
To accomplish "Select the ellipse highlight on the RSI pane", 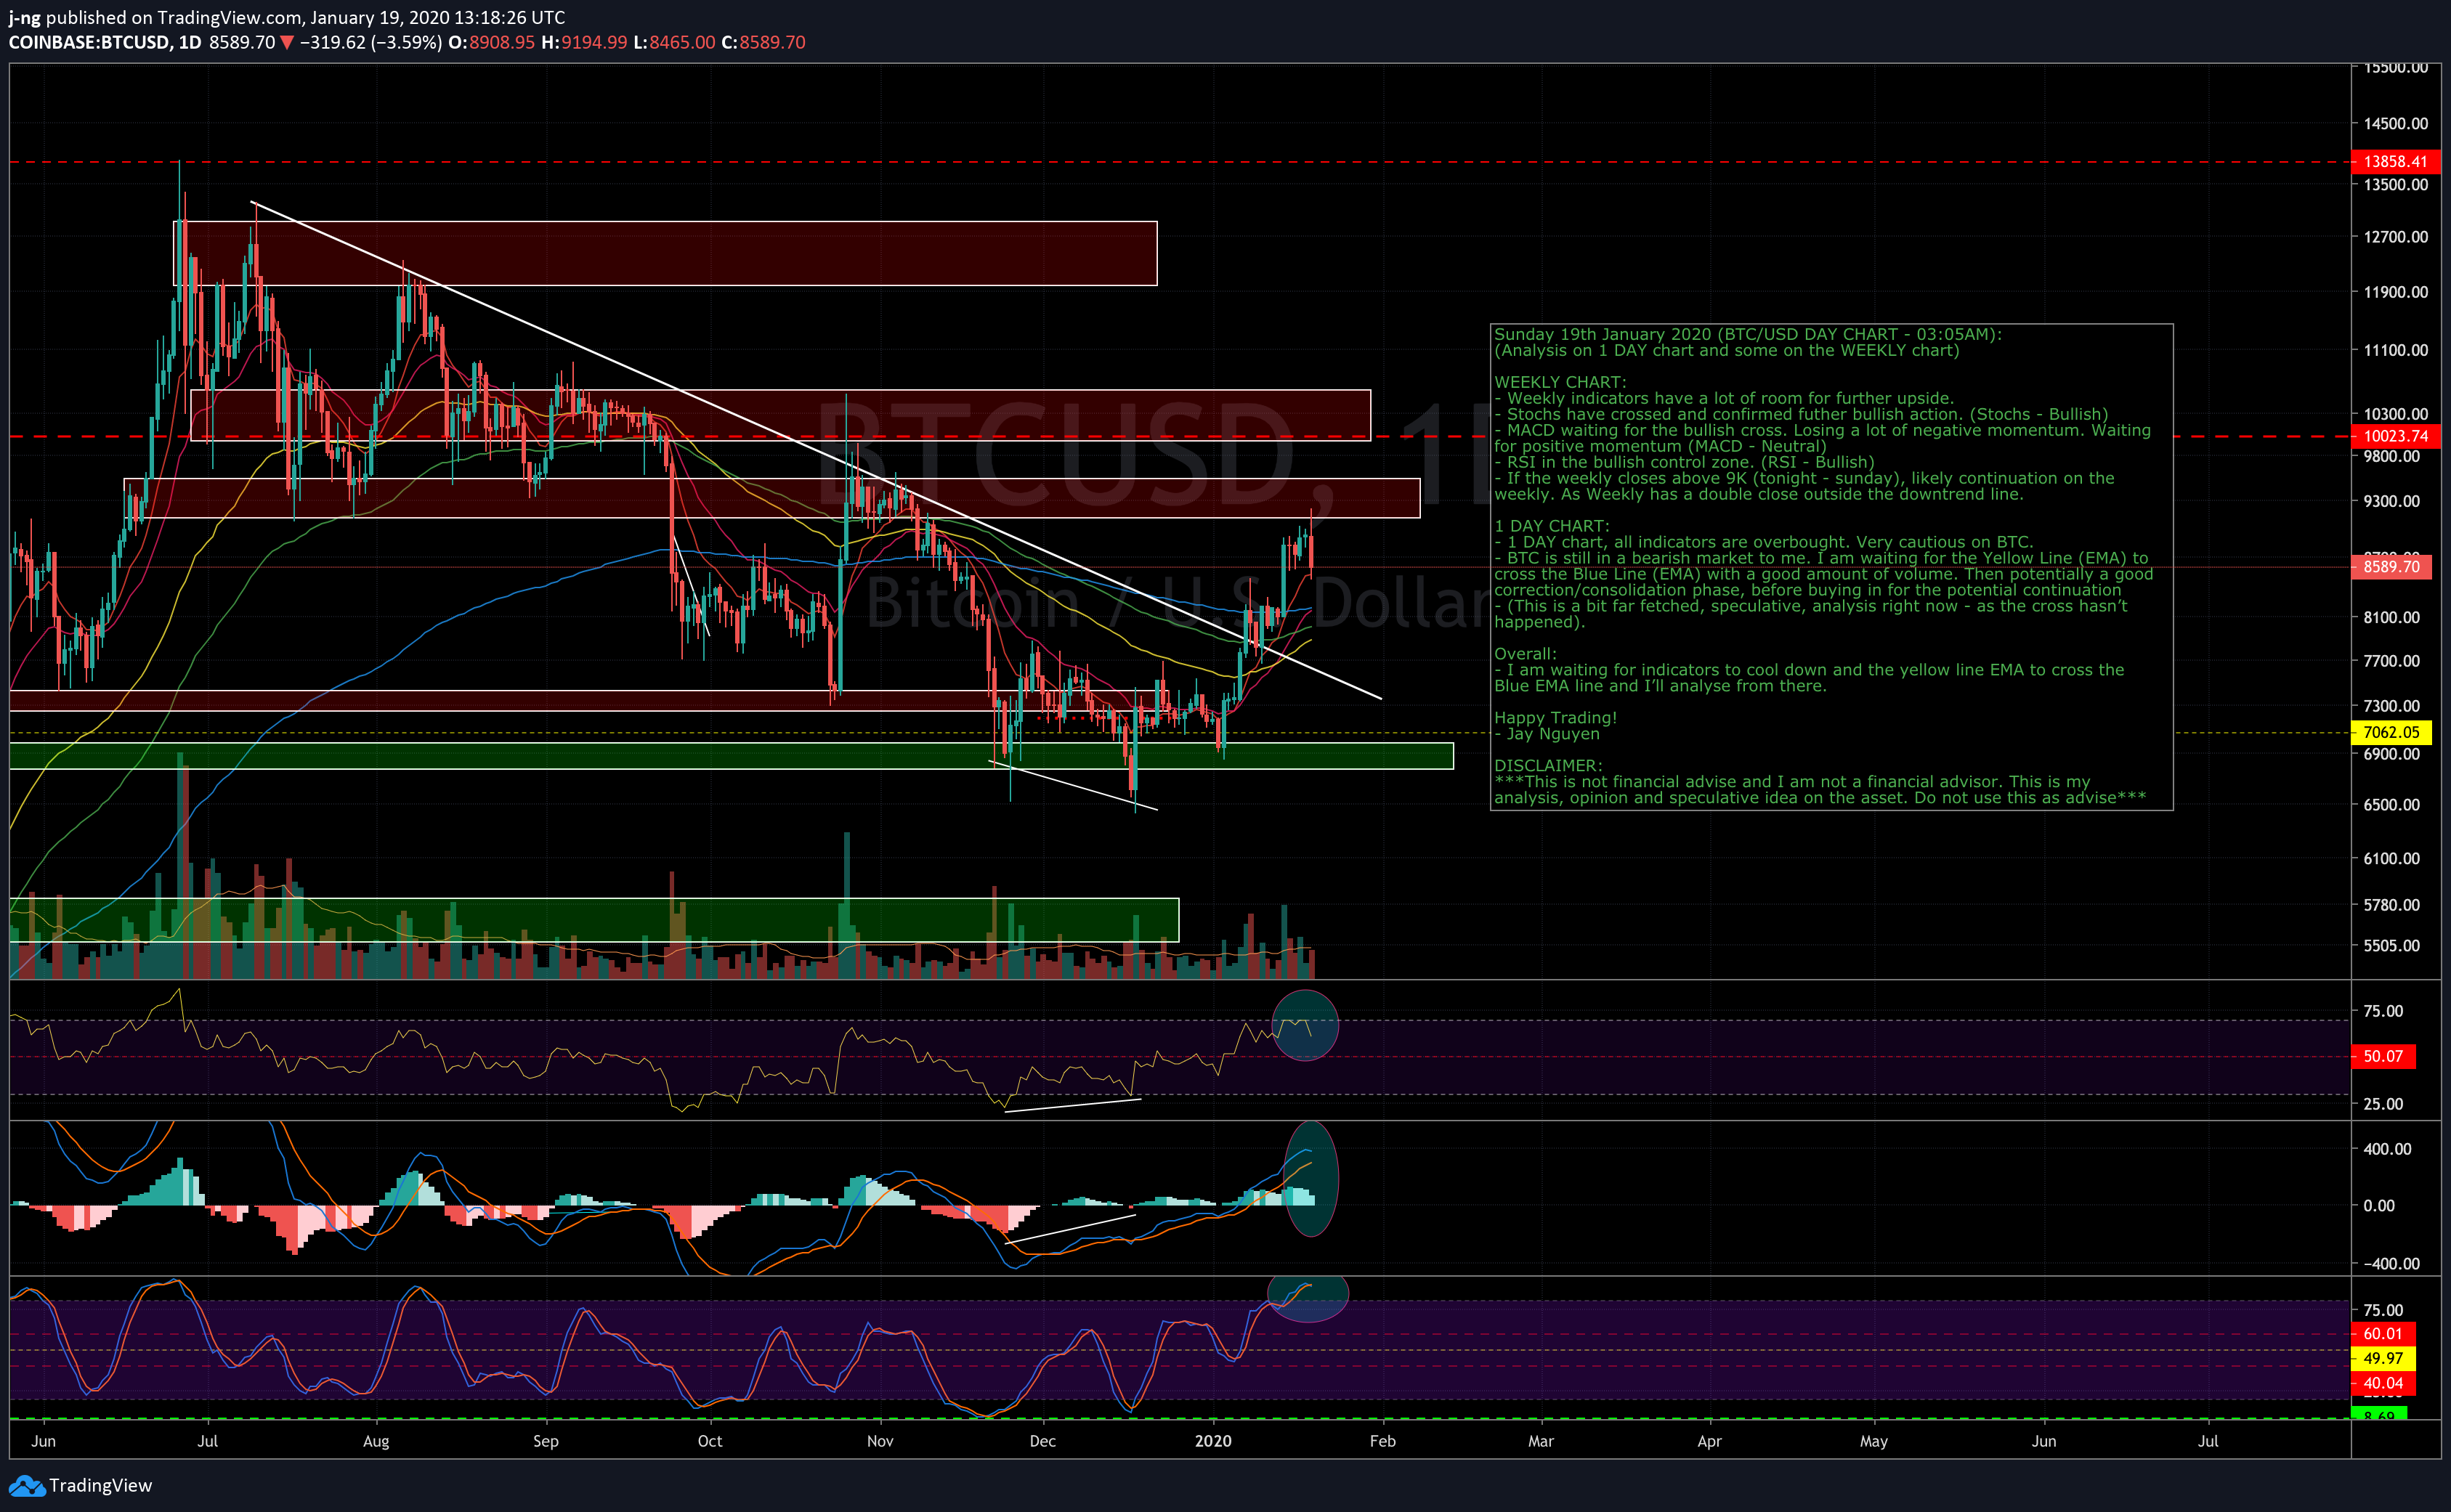I will click(x=1305, y=1025).
